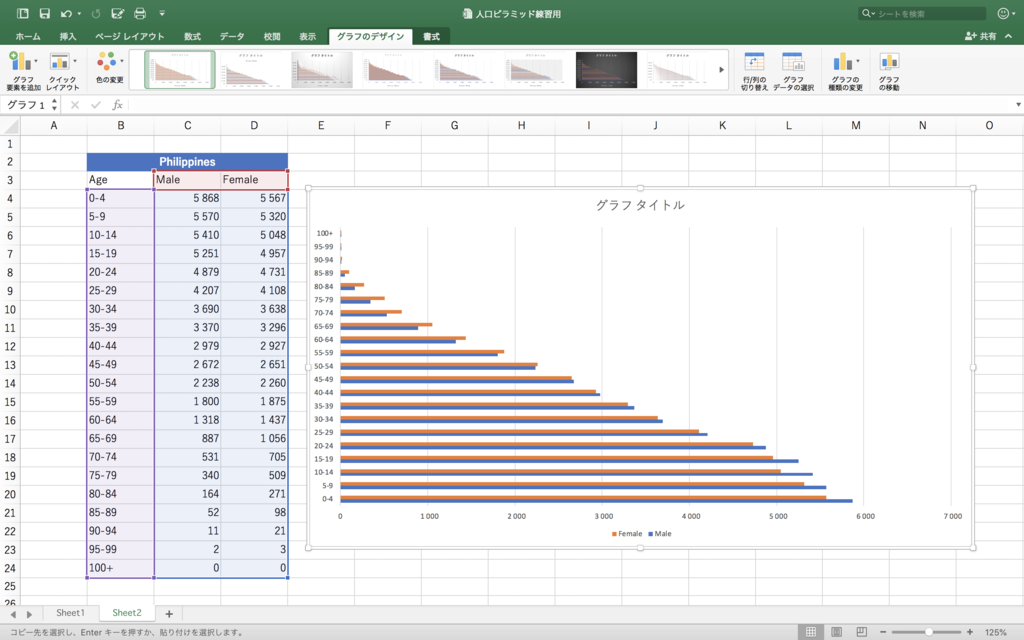The image size is (1024, 640).
Task: Click the fx insert function icon
Action: point(118,105)
